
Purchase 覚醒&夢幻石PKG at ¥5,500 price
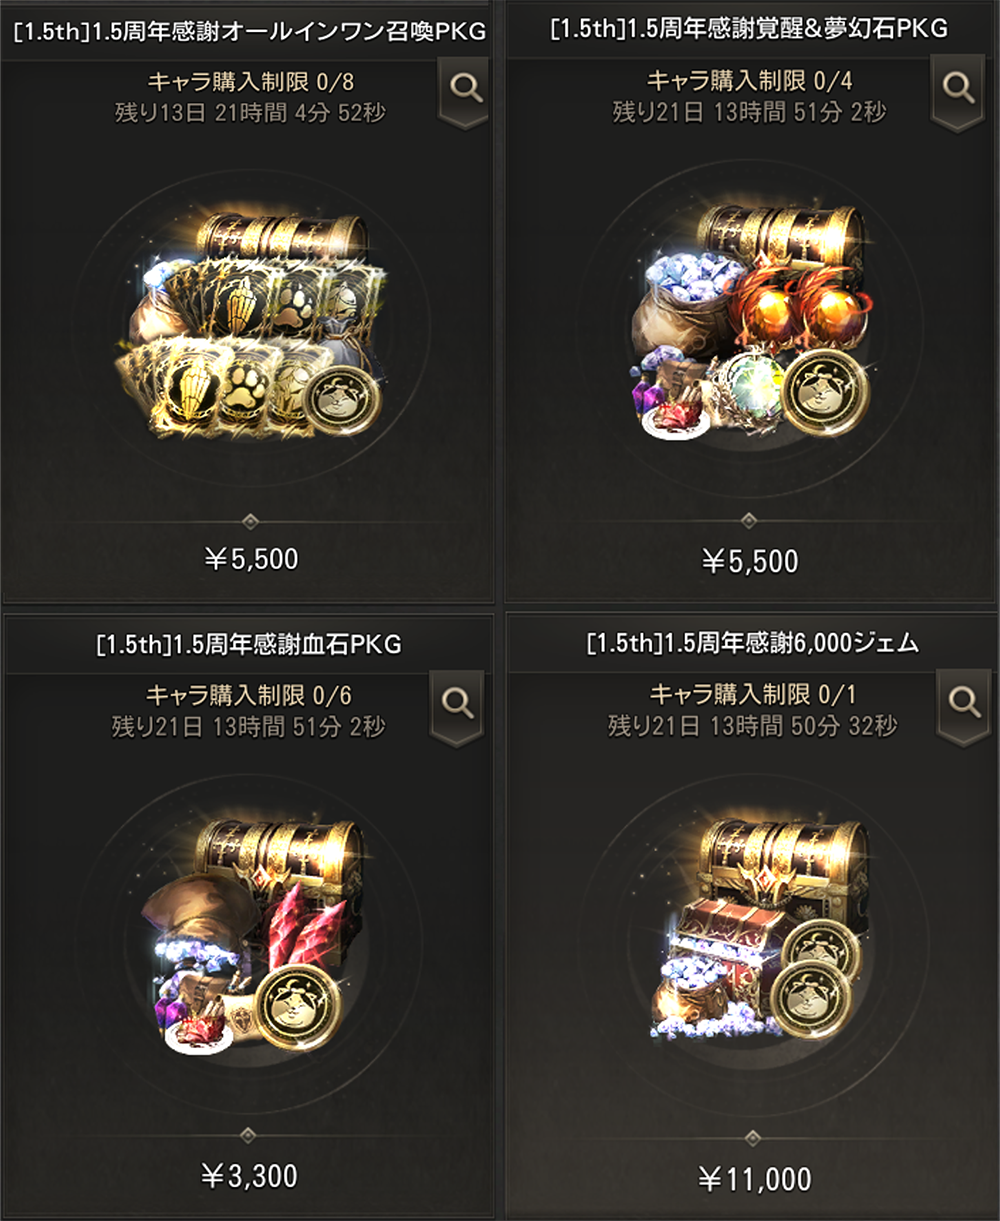750,560
